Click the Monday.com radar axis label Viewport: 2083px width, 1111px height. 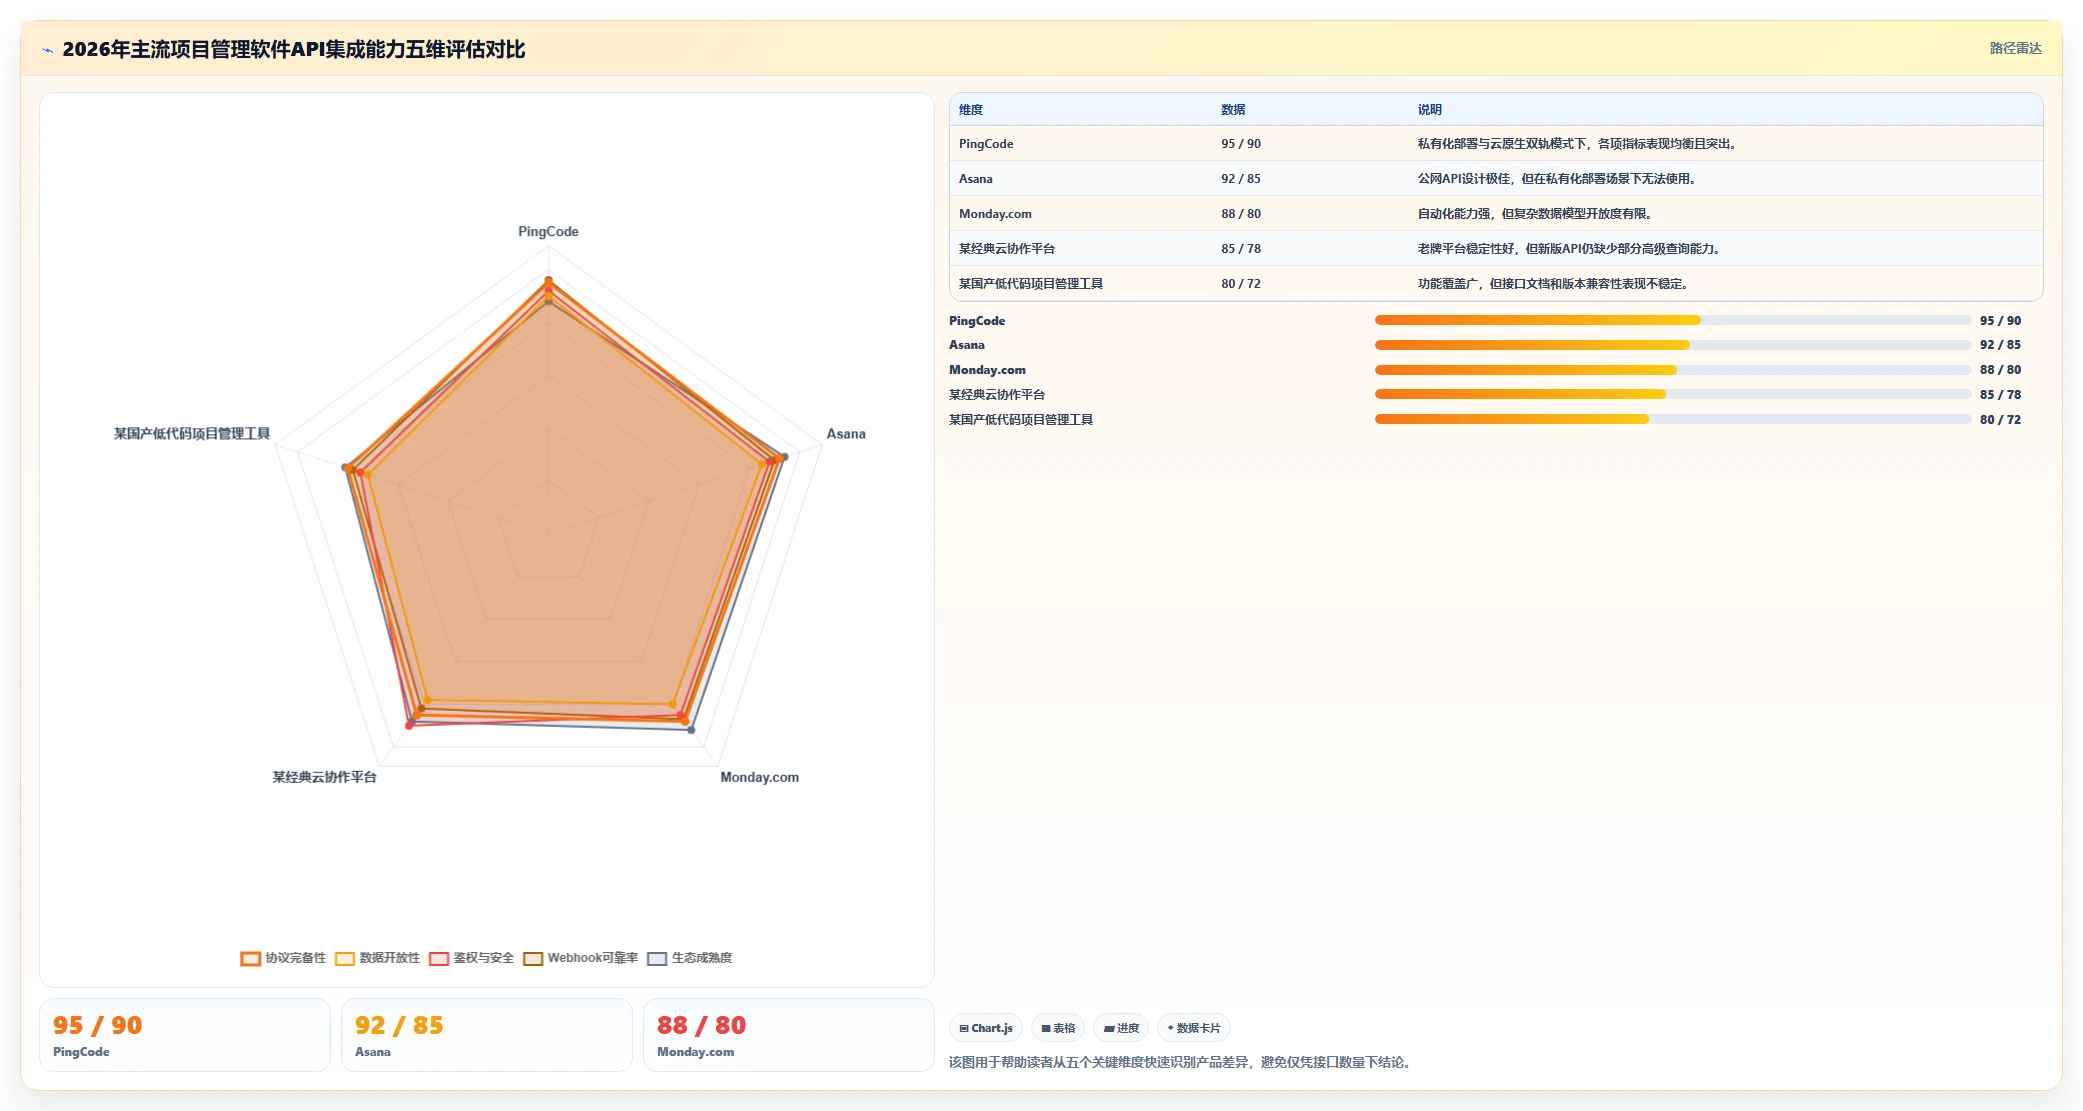[760, 778]
